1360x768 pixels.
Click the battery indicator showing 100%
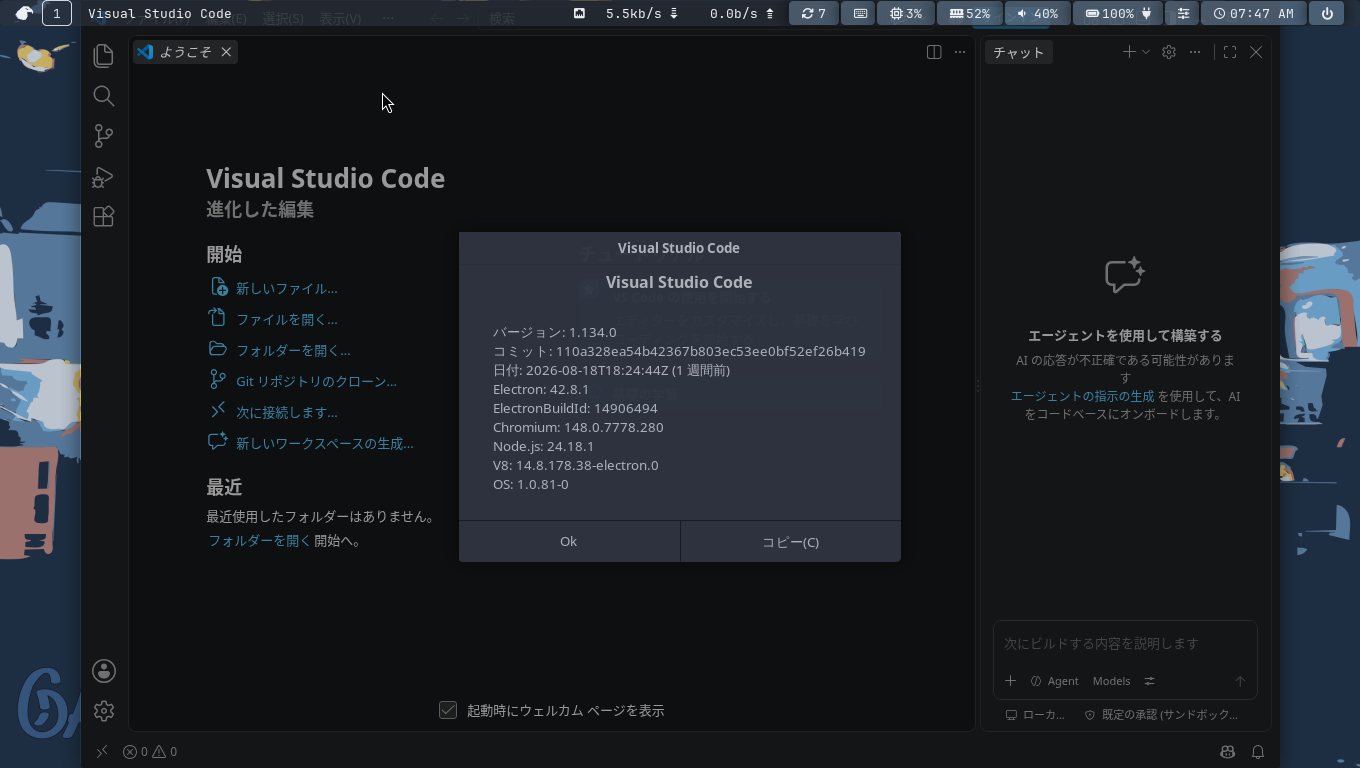point(1118,14)
